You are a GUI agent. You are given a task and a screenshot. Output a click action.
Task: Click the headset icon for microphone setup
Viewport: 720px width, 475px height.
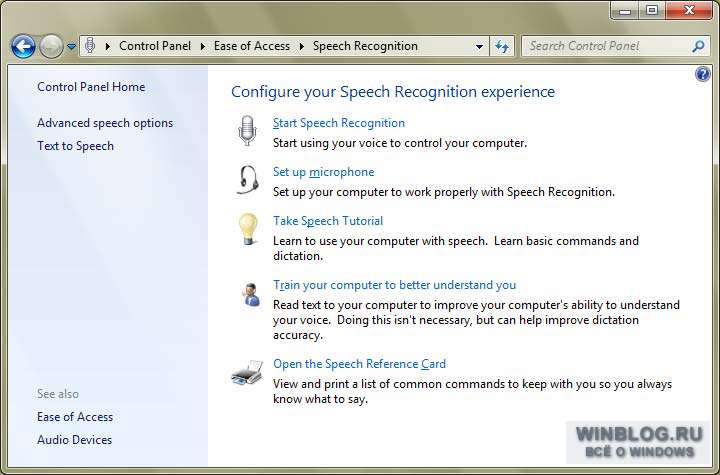coord(248,180)
